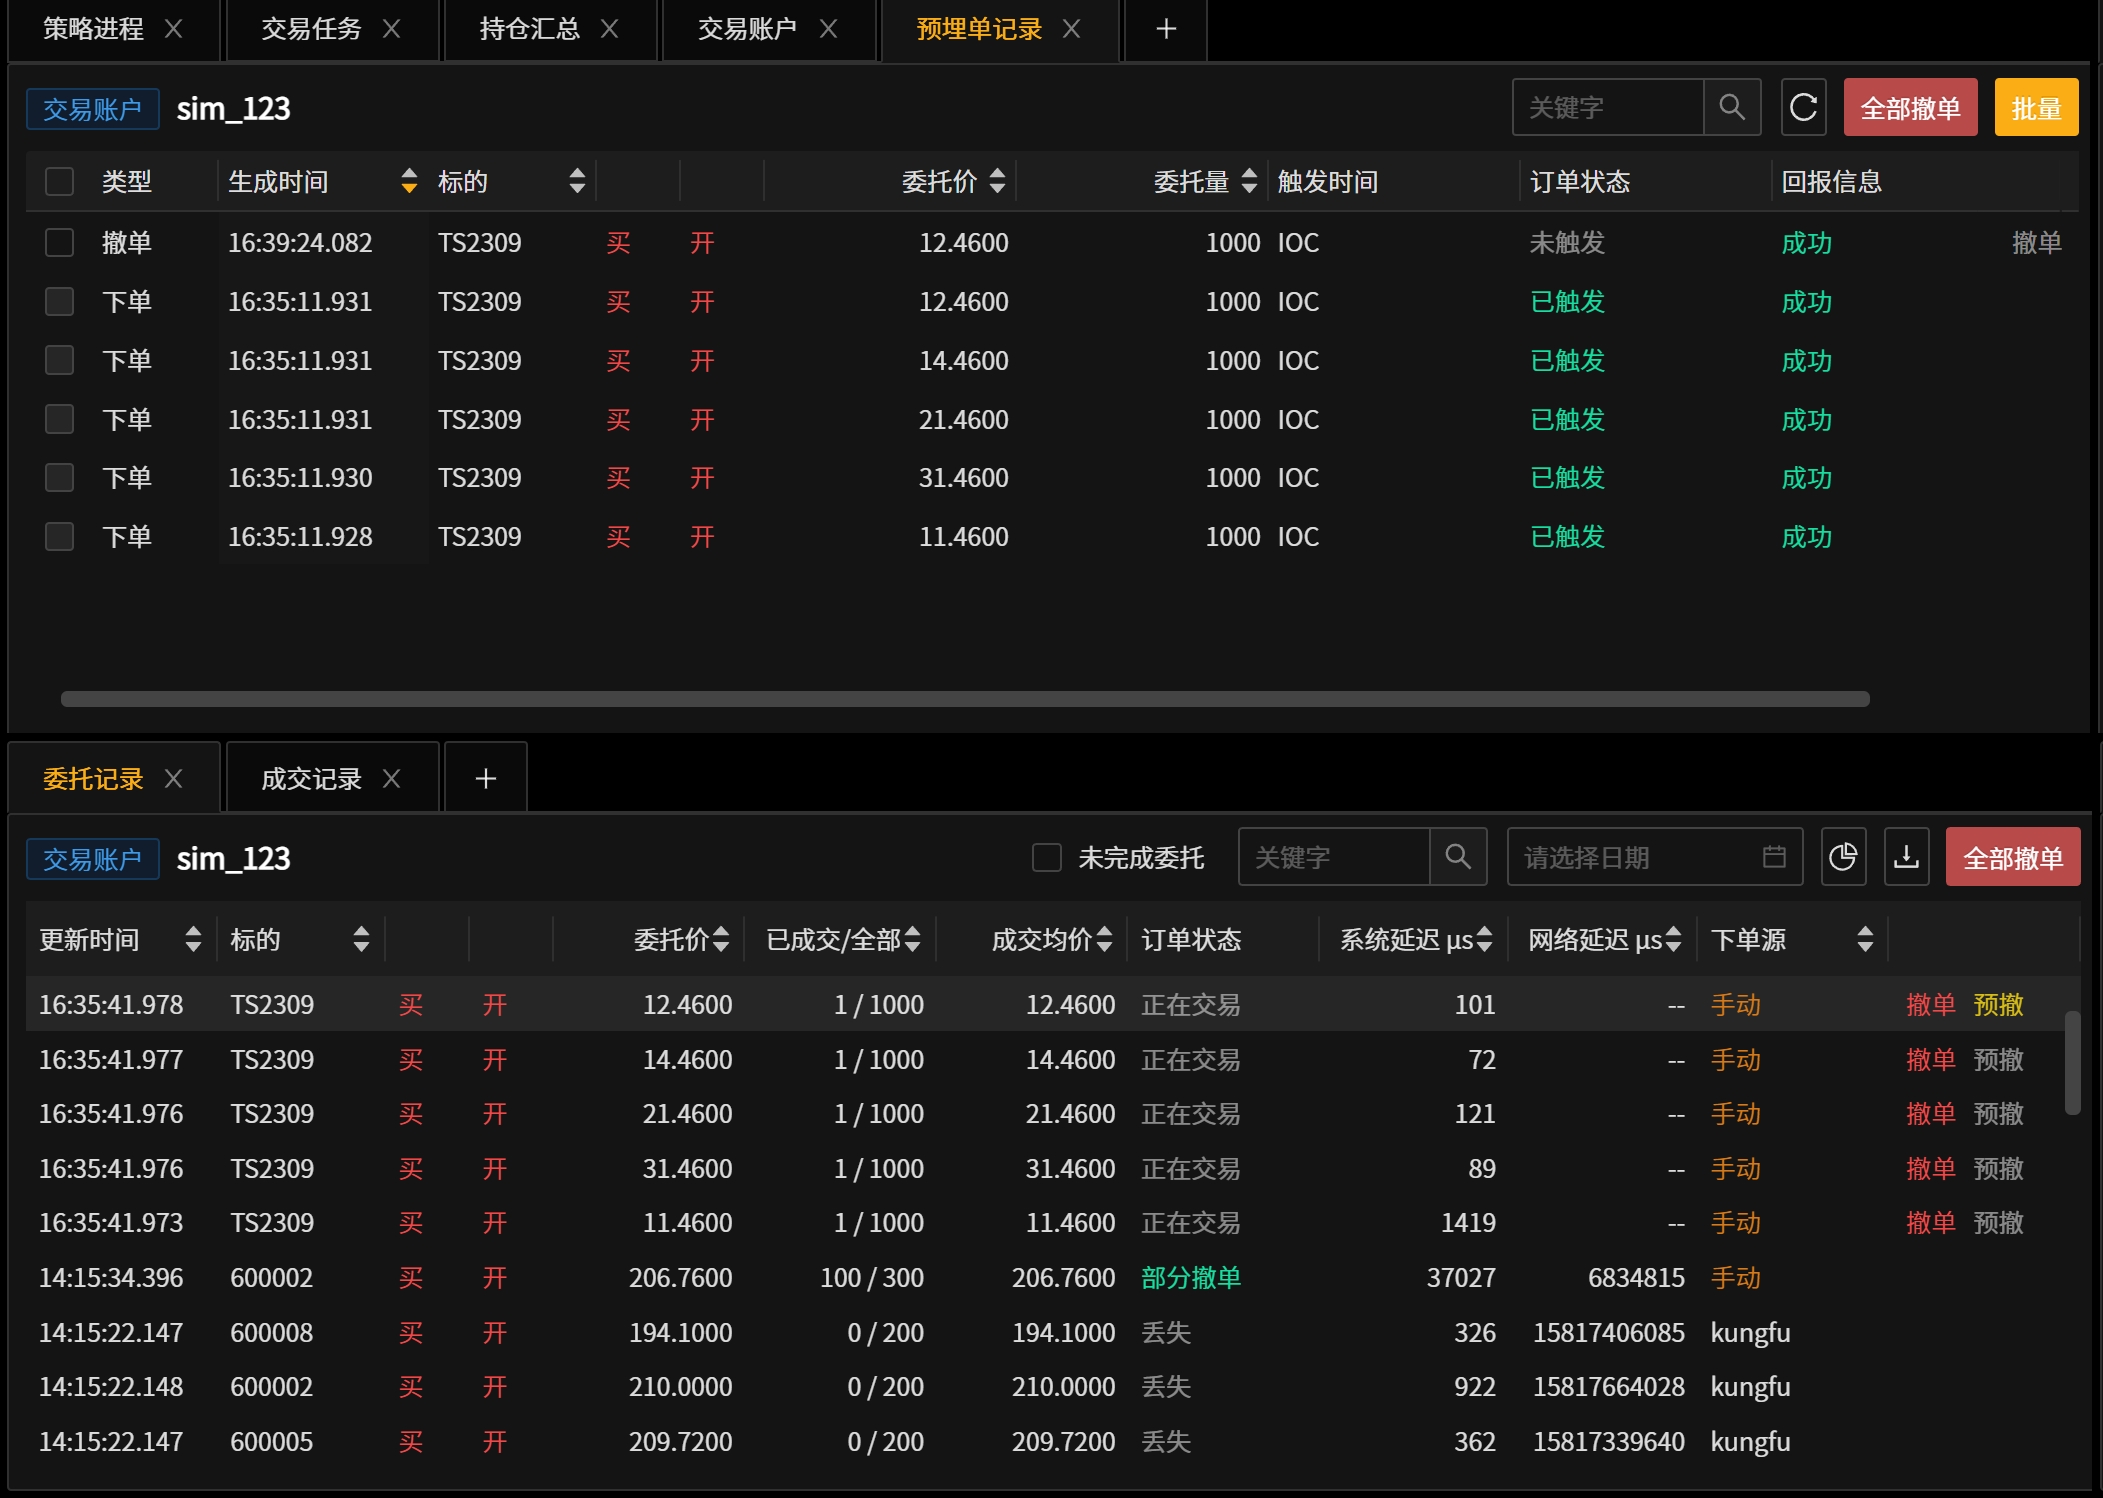Add a new tab next to 成交记录
Viewport: 2103px width, 1498px height.
pos(485,777)
